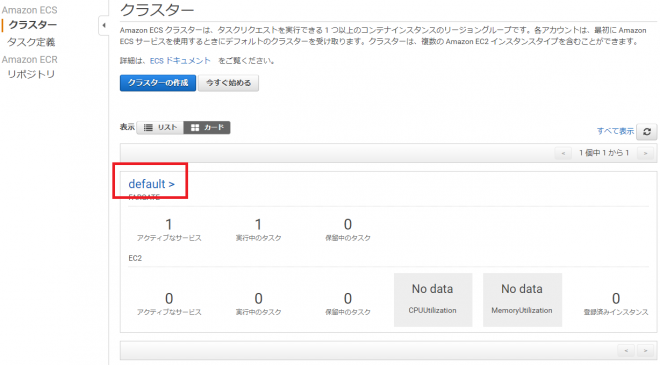660x365 pixels.
Task: Click the 今すぐ始める button
Action: (x=229, y=83)
